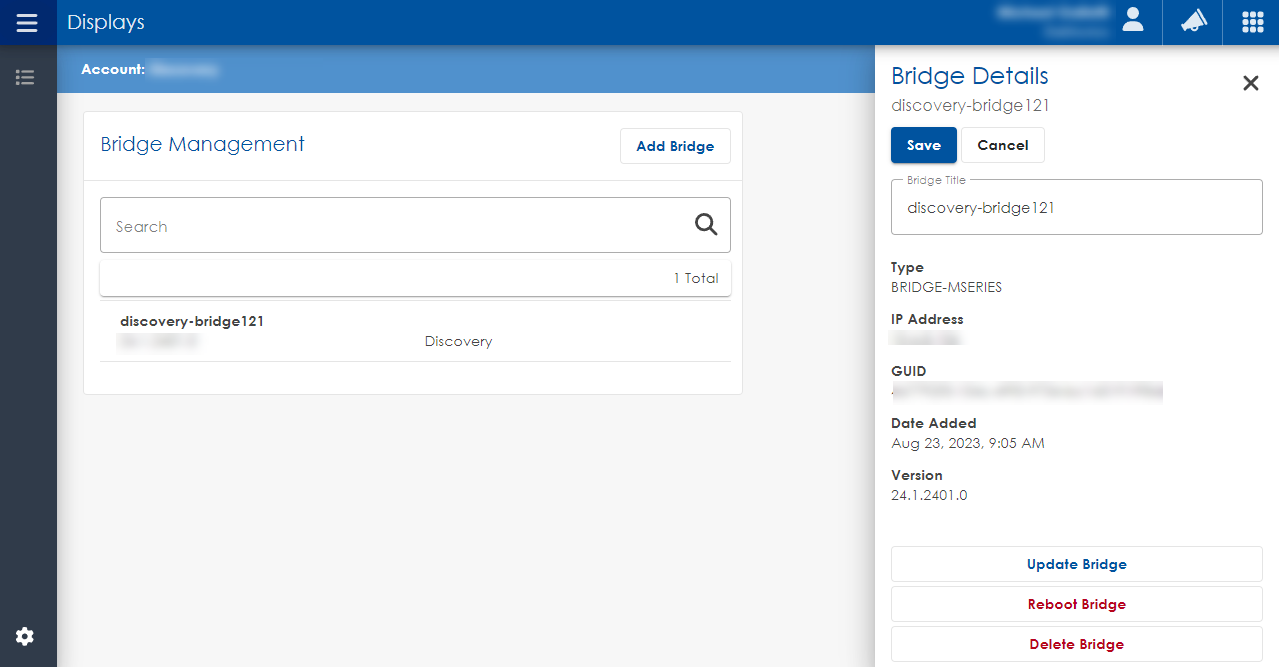
Task: Open the settings gear at sidebar bottom
Action: (24, 636)
